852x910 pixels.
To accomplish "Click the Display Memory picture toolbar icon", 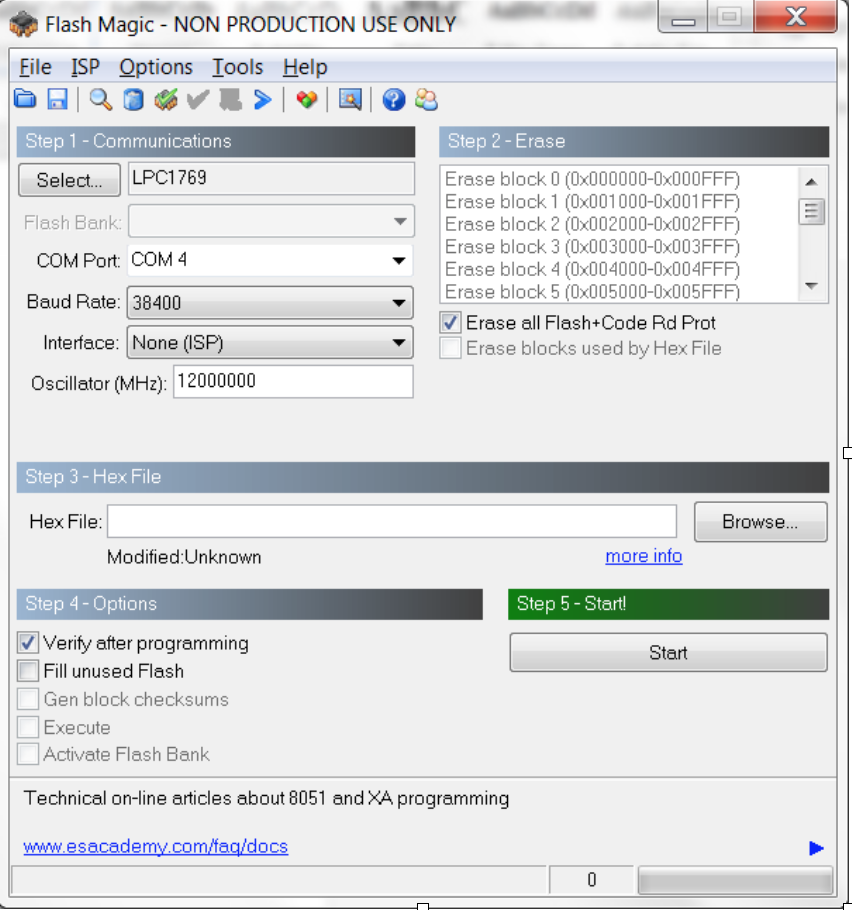I will coord(350,100).
